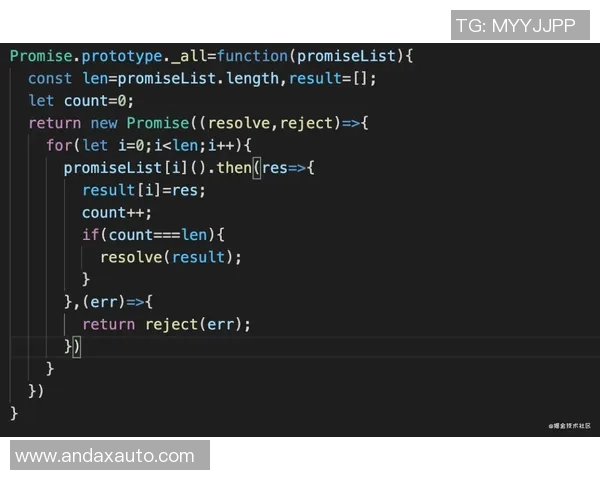
Task: Click the TG: MYYJJPP watermark label
Action: tap(520, 25)
